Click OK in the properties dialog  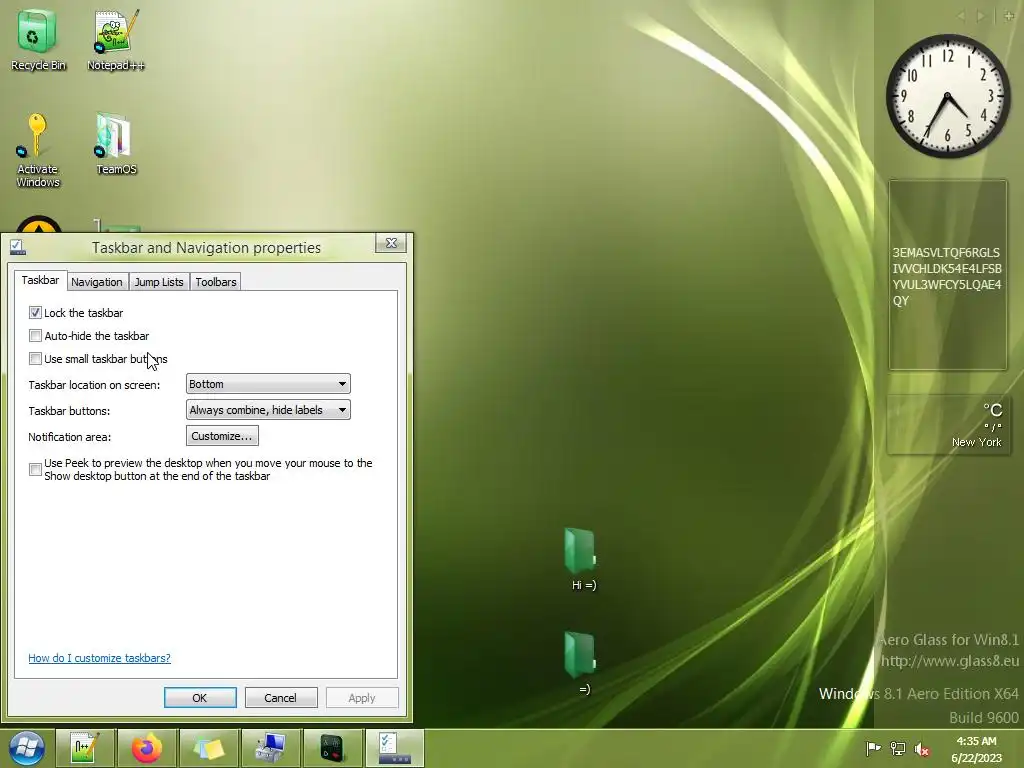(200, 697)
